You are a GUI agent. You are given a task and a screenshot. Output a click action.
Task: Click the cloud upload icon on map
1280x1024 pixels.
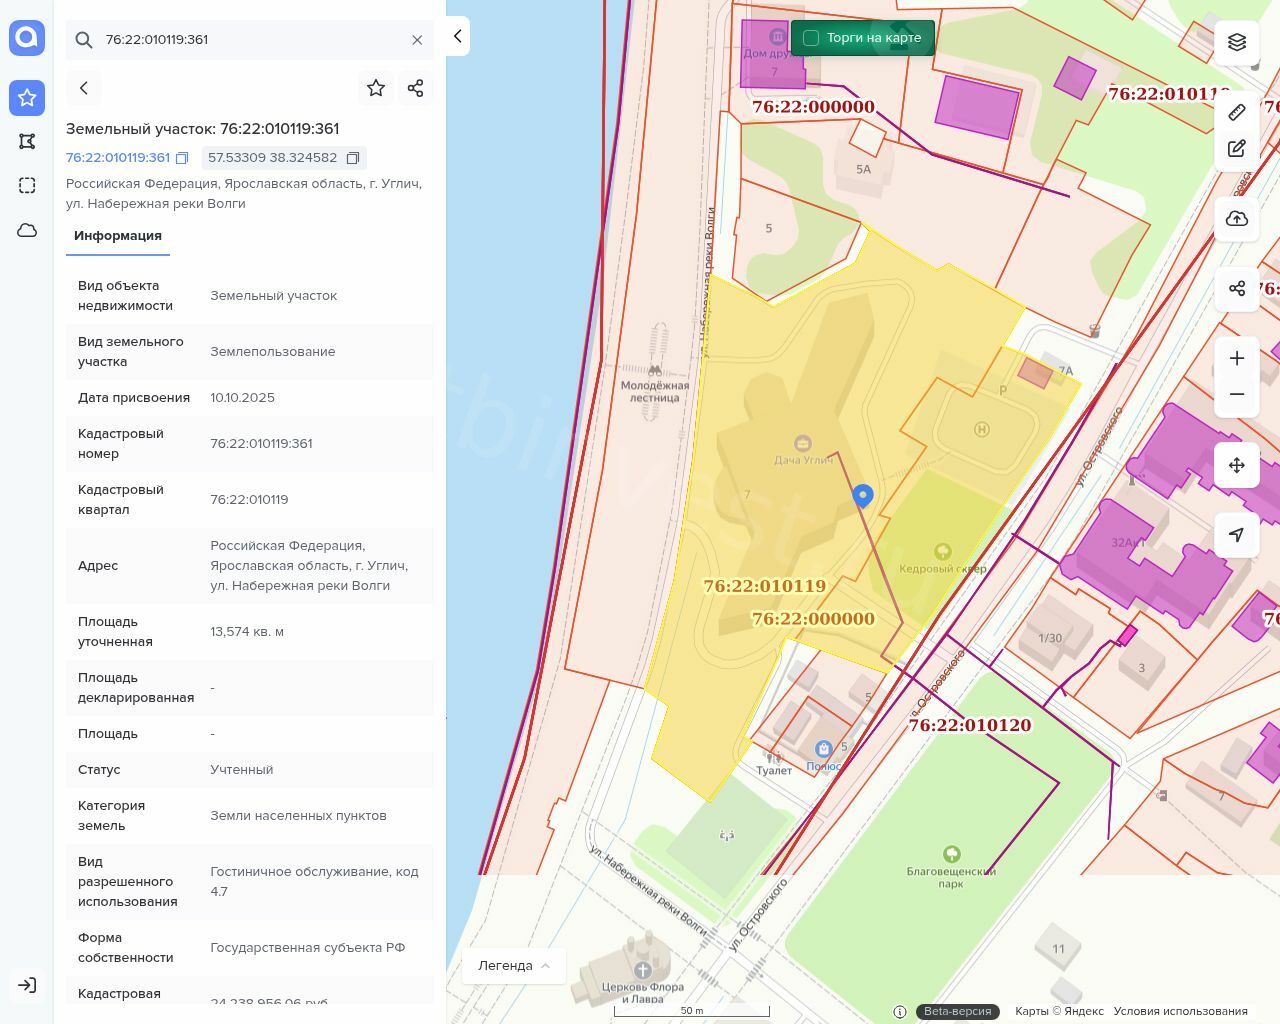click(1237, 219)
